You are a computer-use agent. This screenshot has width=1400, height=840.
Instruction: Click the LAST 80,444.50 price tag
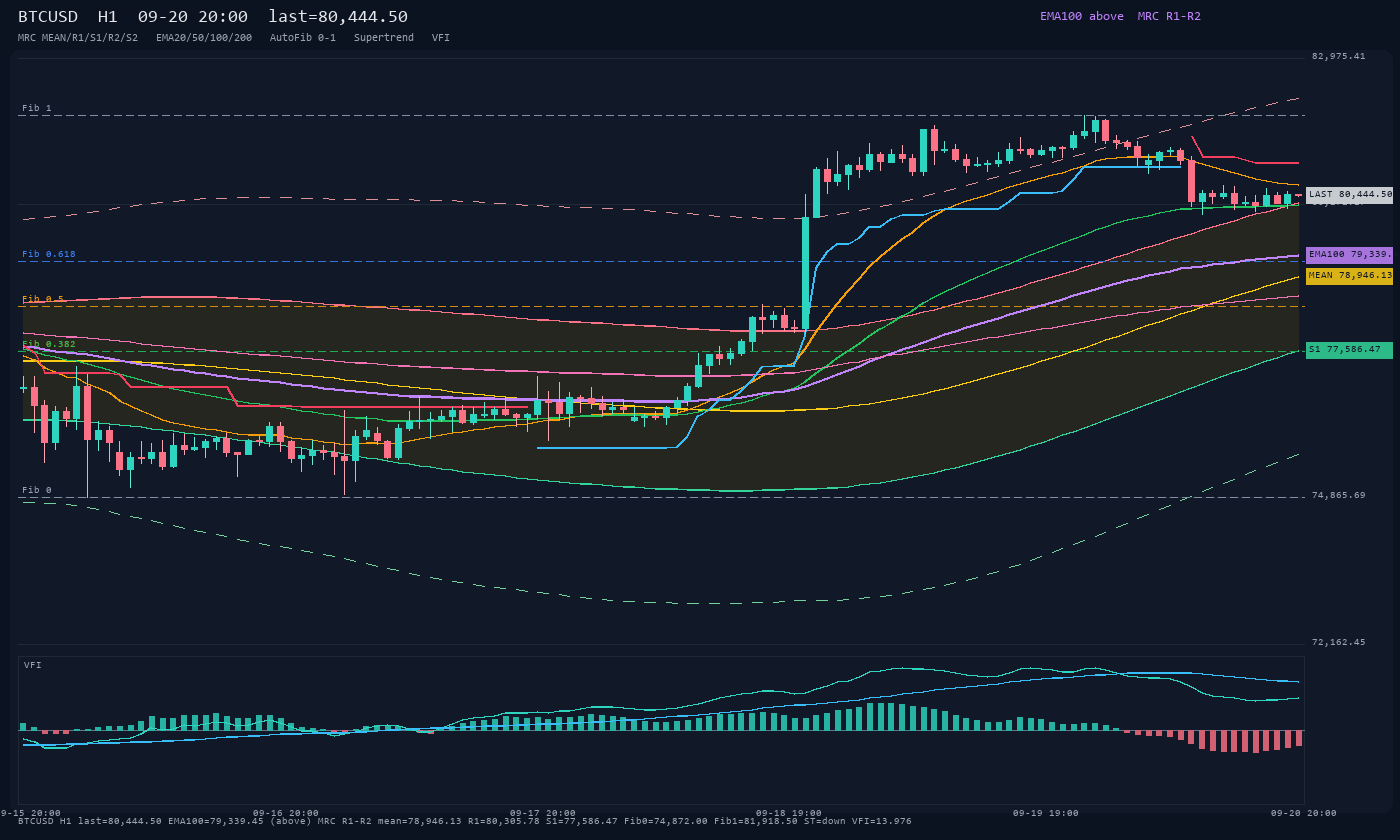pyautogui.click(x=1349, y=195)
